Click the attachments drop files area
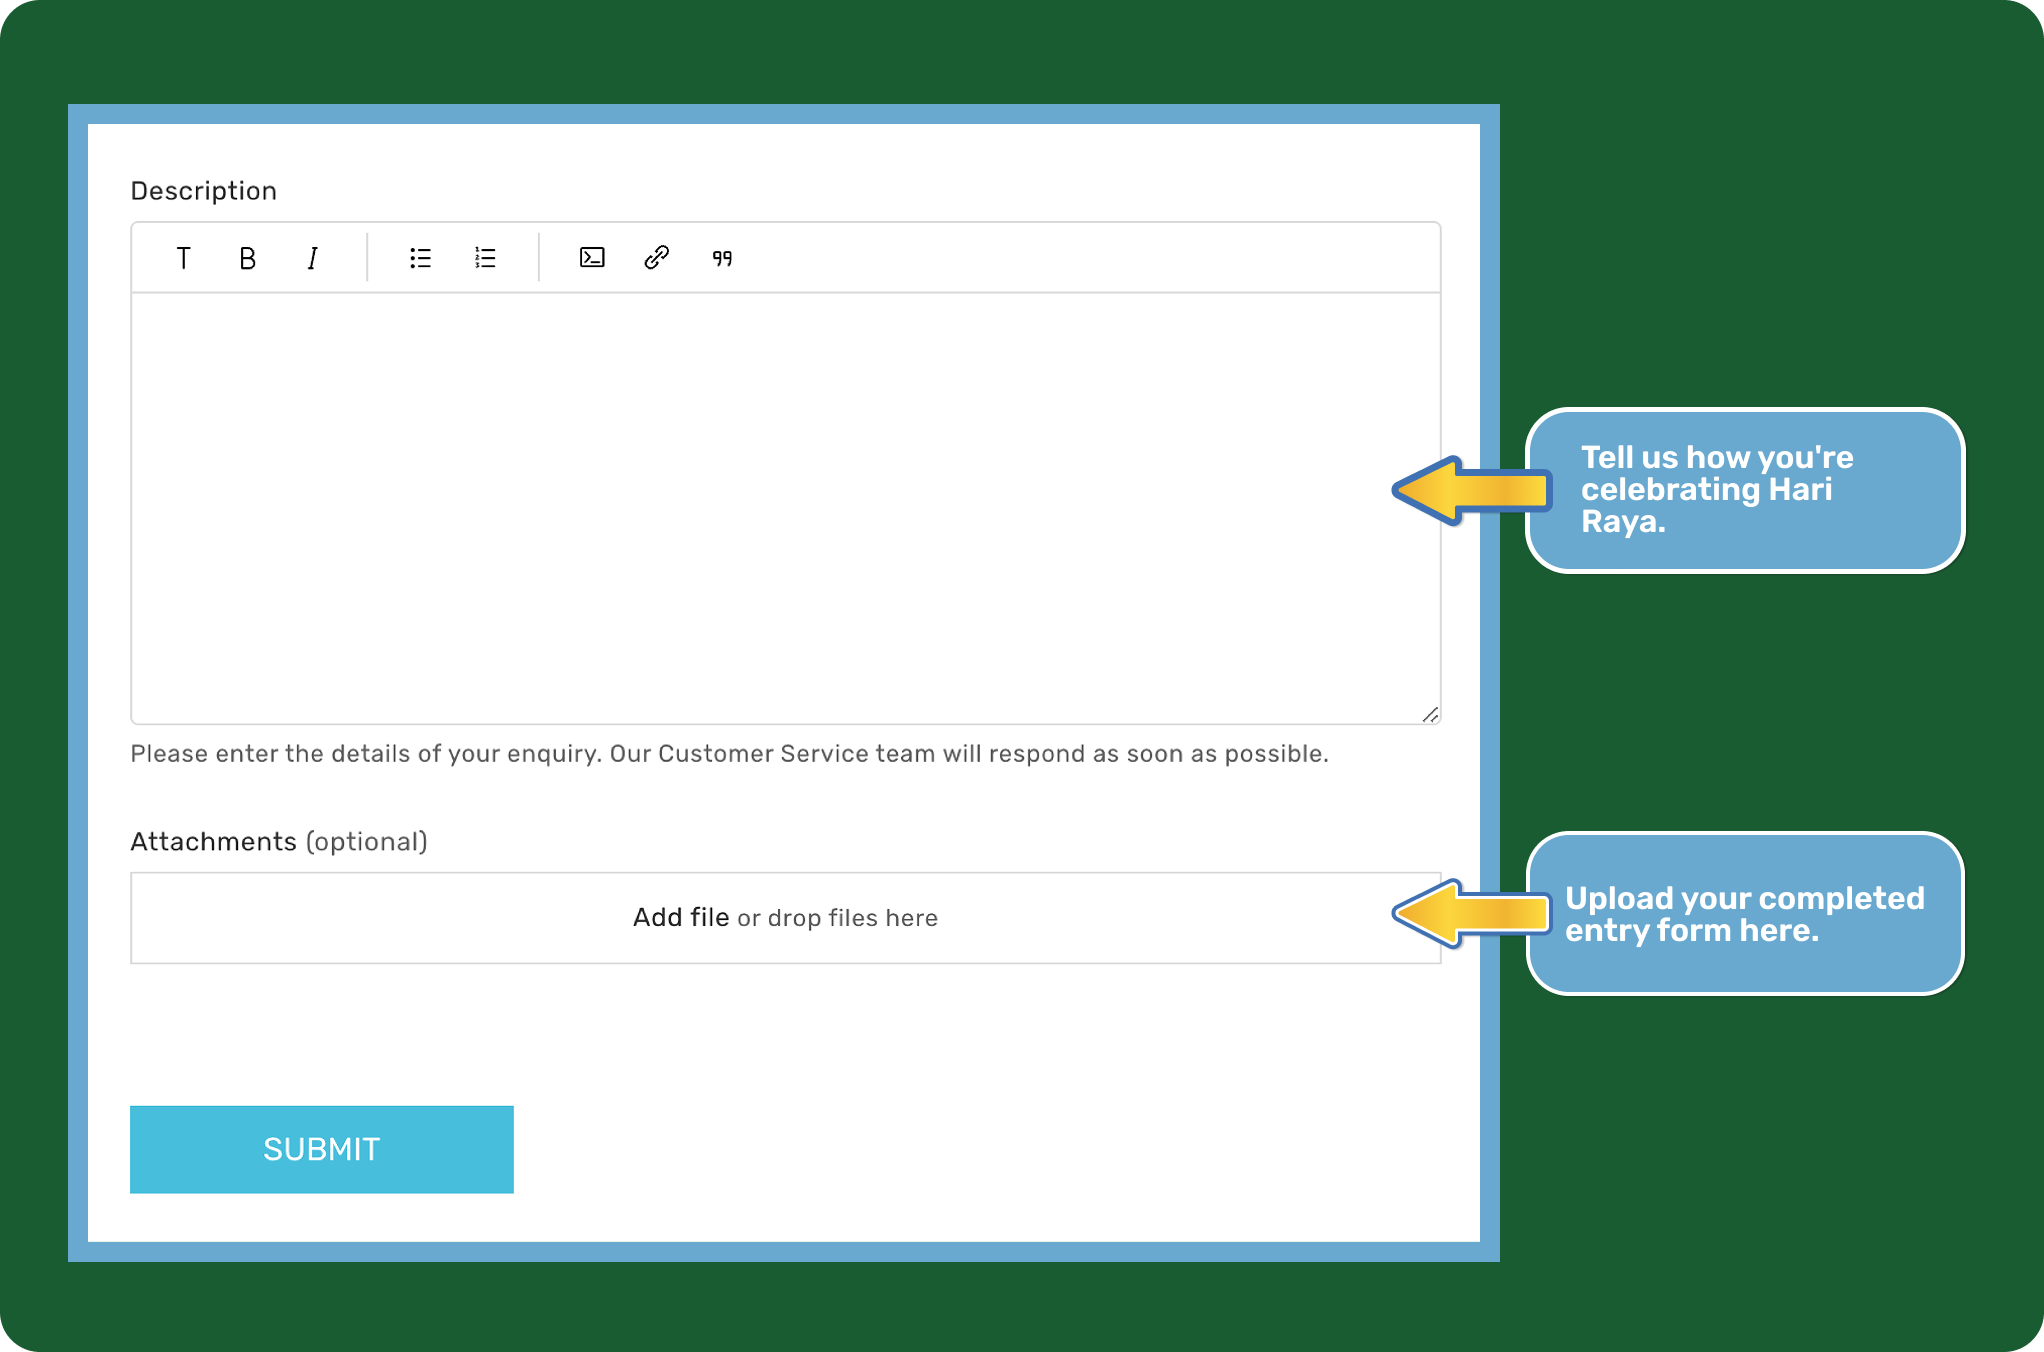This screenshot has width=2044, height=1352. (x=1100, y=918)
